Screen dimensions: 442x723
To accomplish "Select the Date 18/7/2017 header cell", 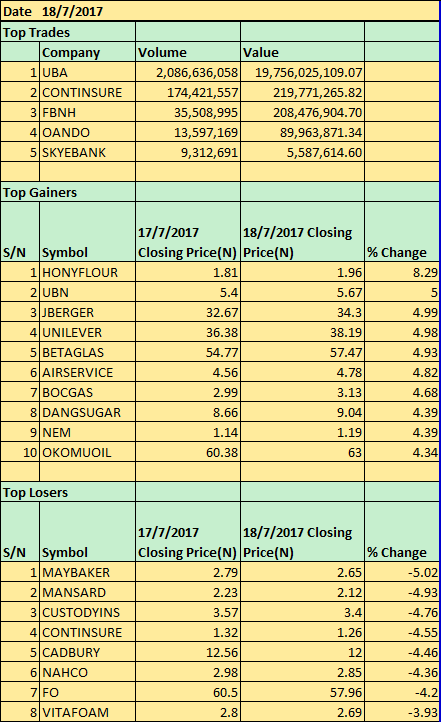I will pyautogui.click(x=220, y=11).
